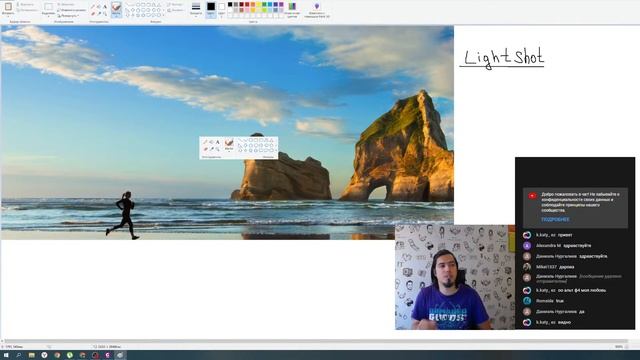Click the blue 'ПОДРОБНЕЕ' link in chat
This screenshot has width=640, height=360.
coord(555,220)
